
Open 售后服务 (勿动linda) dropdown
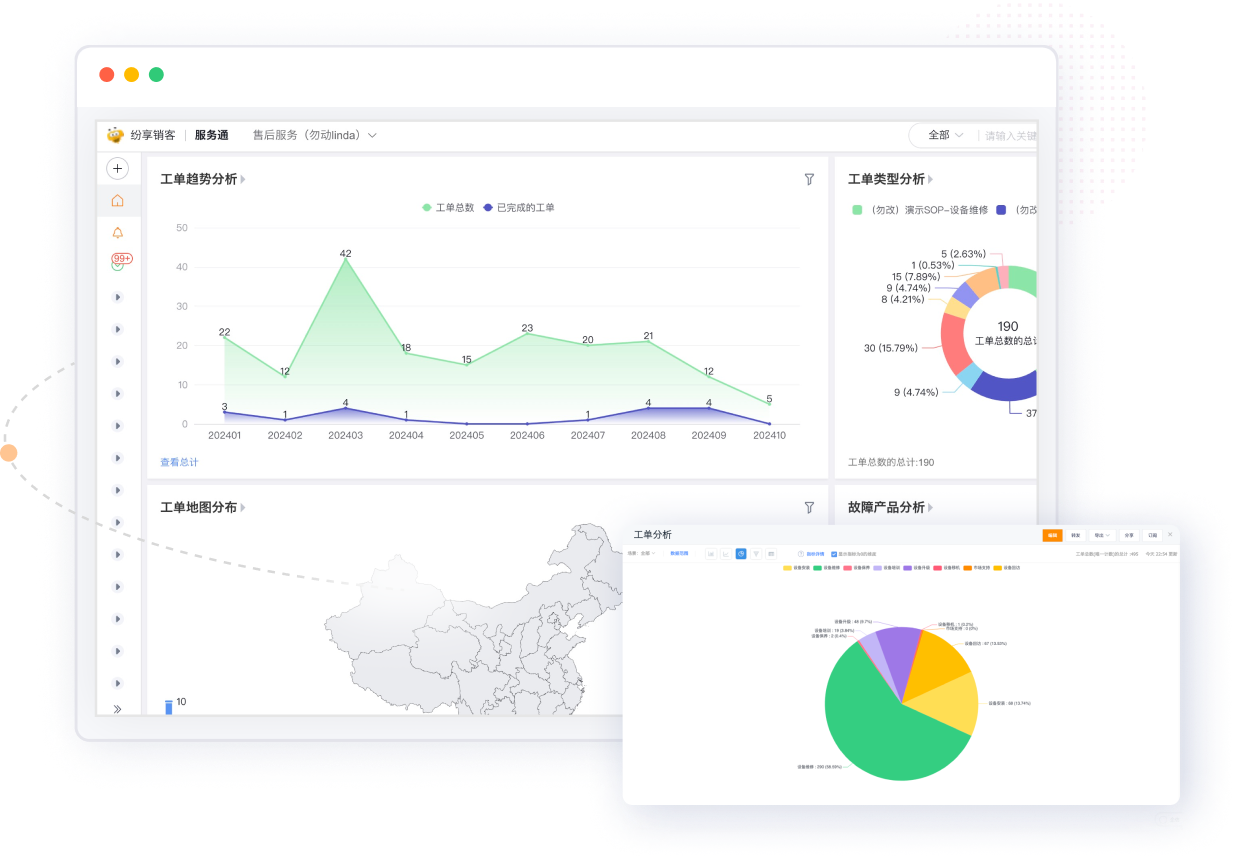(x=314, y=135)
